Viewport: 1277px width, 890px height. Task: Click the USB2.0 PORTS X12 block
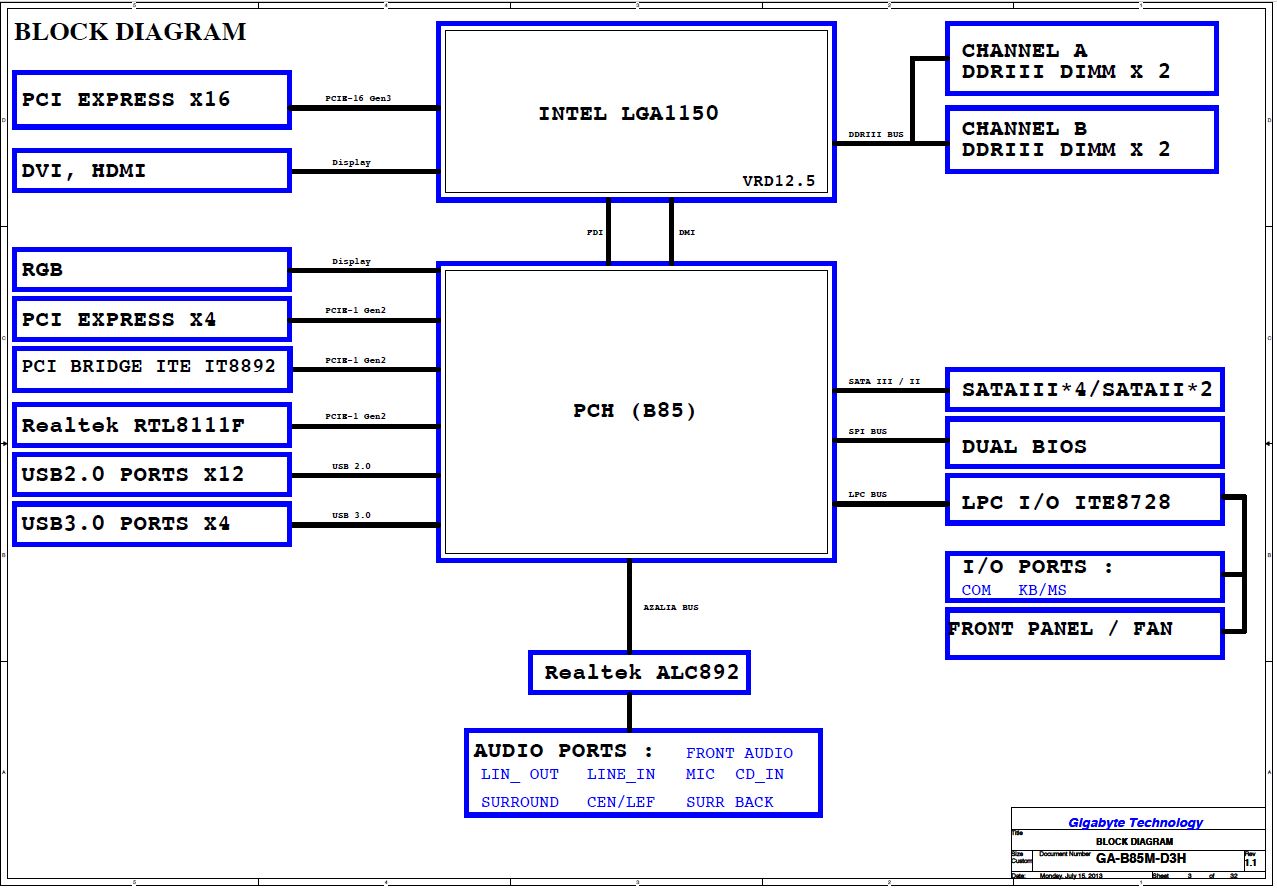152,474
